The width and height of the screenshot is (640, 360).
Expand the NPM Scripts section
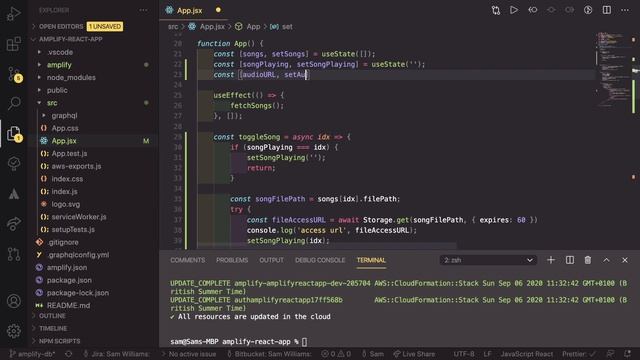point(59,341)
